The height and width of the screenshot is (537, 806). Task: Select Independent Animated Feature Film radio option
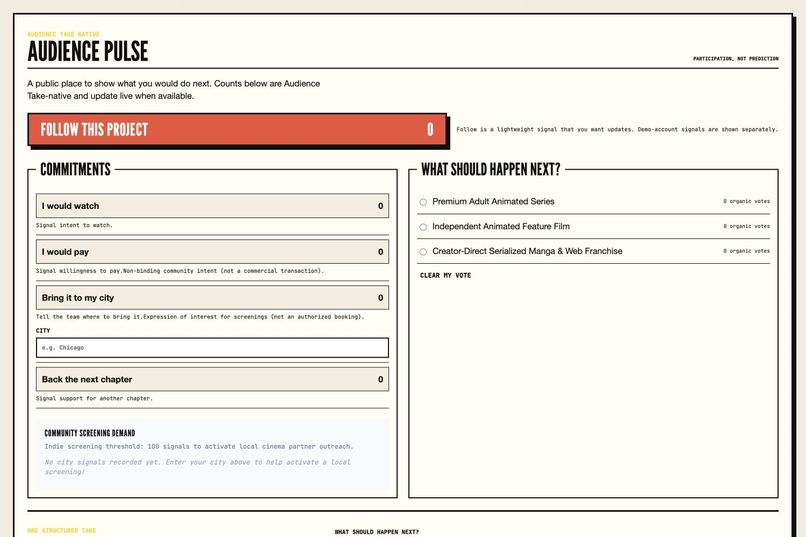[423, 227]
